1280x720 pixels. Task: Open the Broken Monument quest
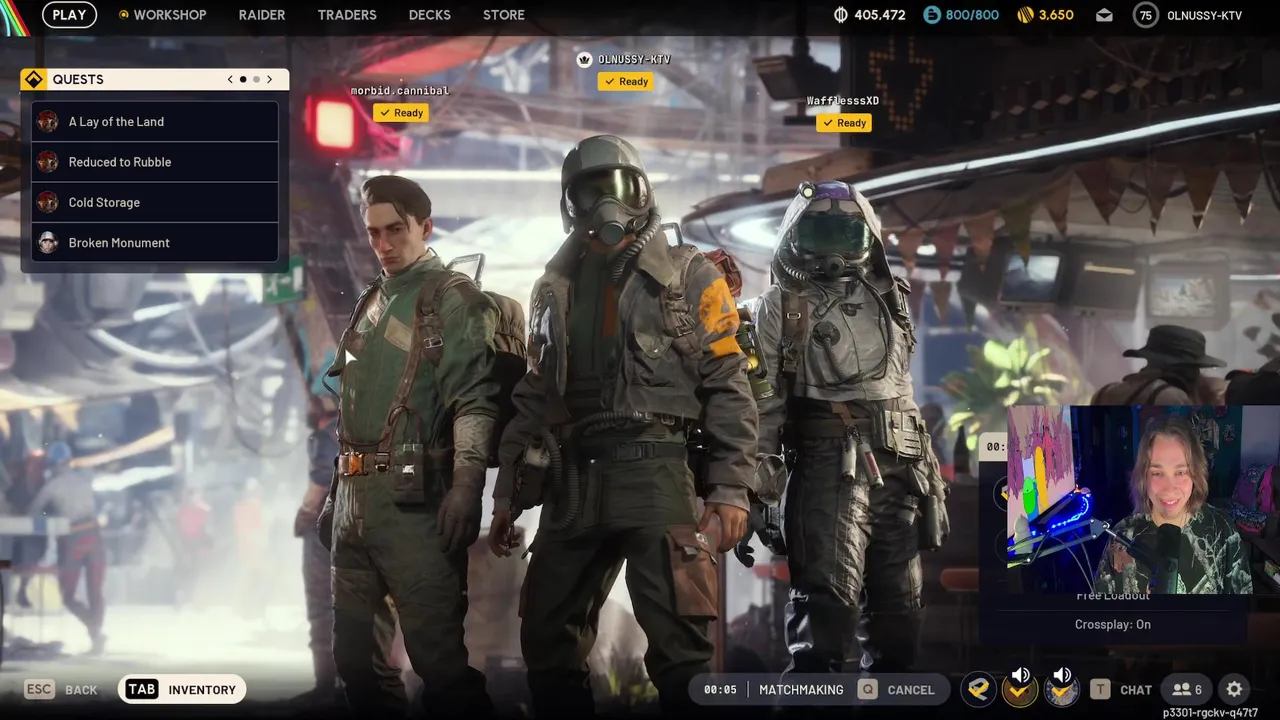click(155, 243)
